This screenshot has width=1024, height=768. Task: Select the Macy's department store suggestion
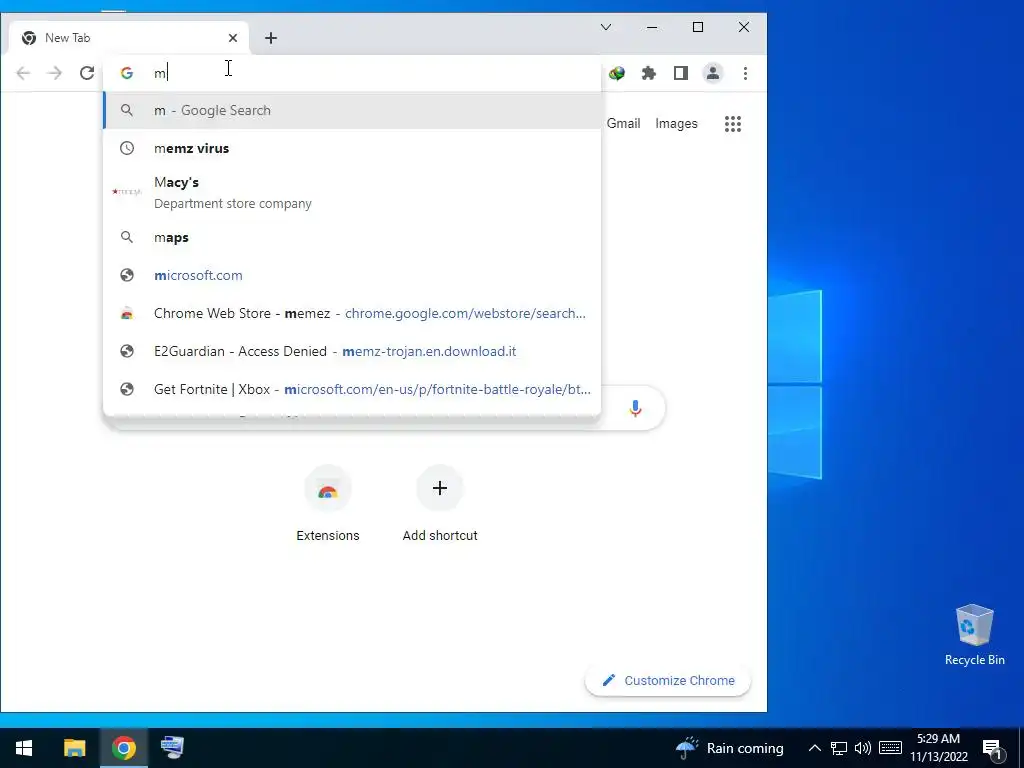click(x=352, y=193)
